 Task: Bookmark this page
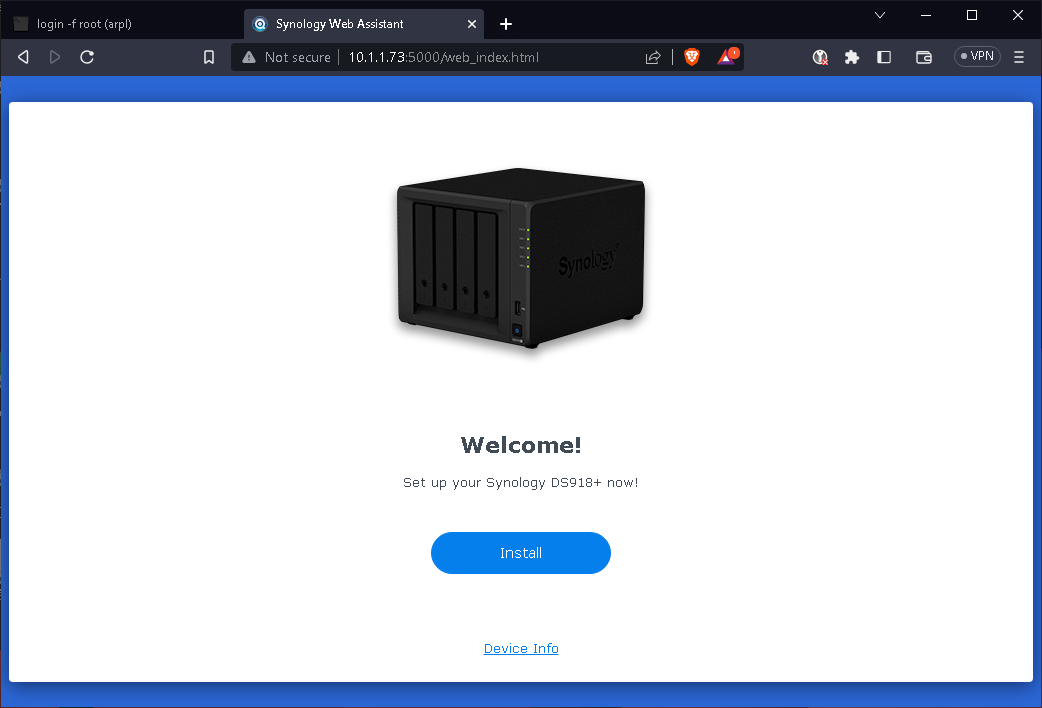coord(209,57)
